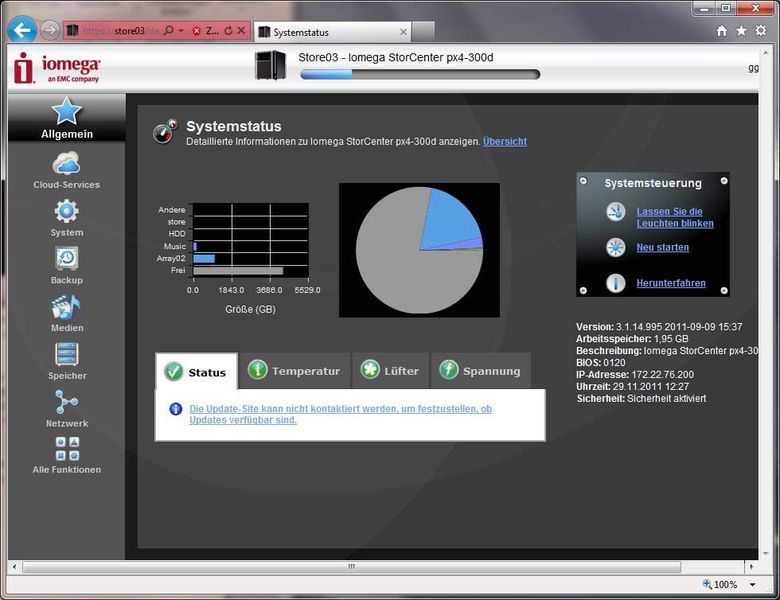
Task: Click Lassen Sie die Leuchten blinken link
Action: pos(675,217)
